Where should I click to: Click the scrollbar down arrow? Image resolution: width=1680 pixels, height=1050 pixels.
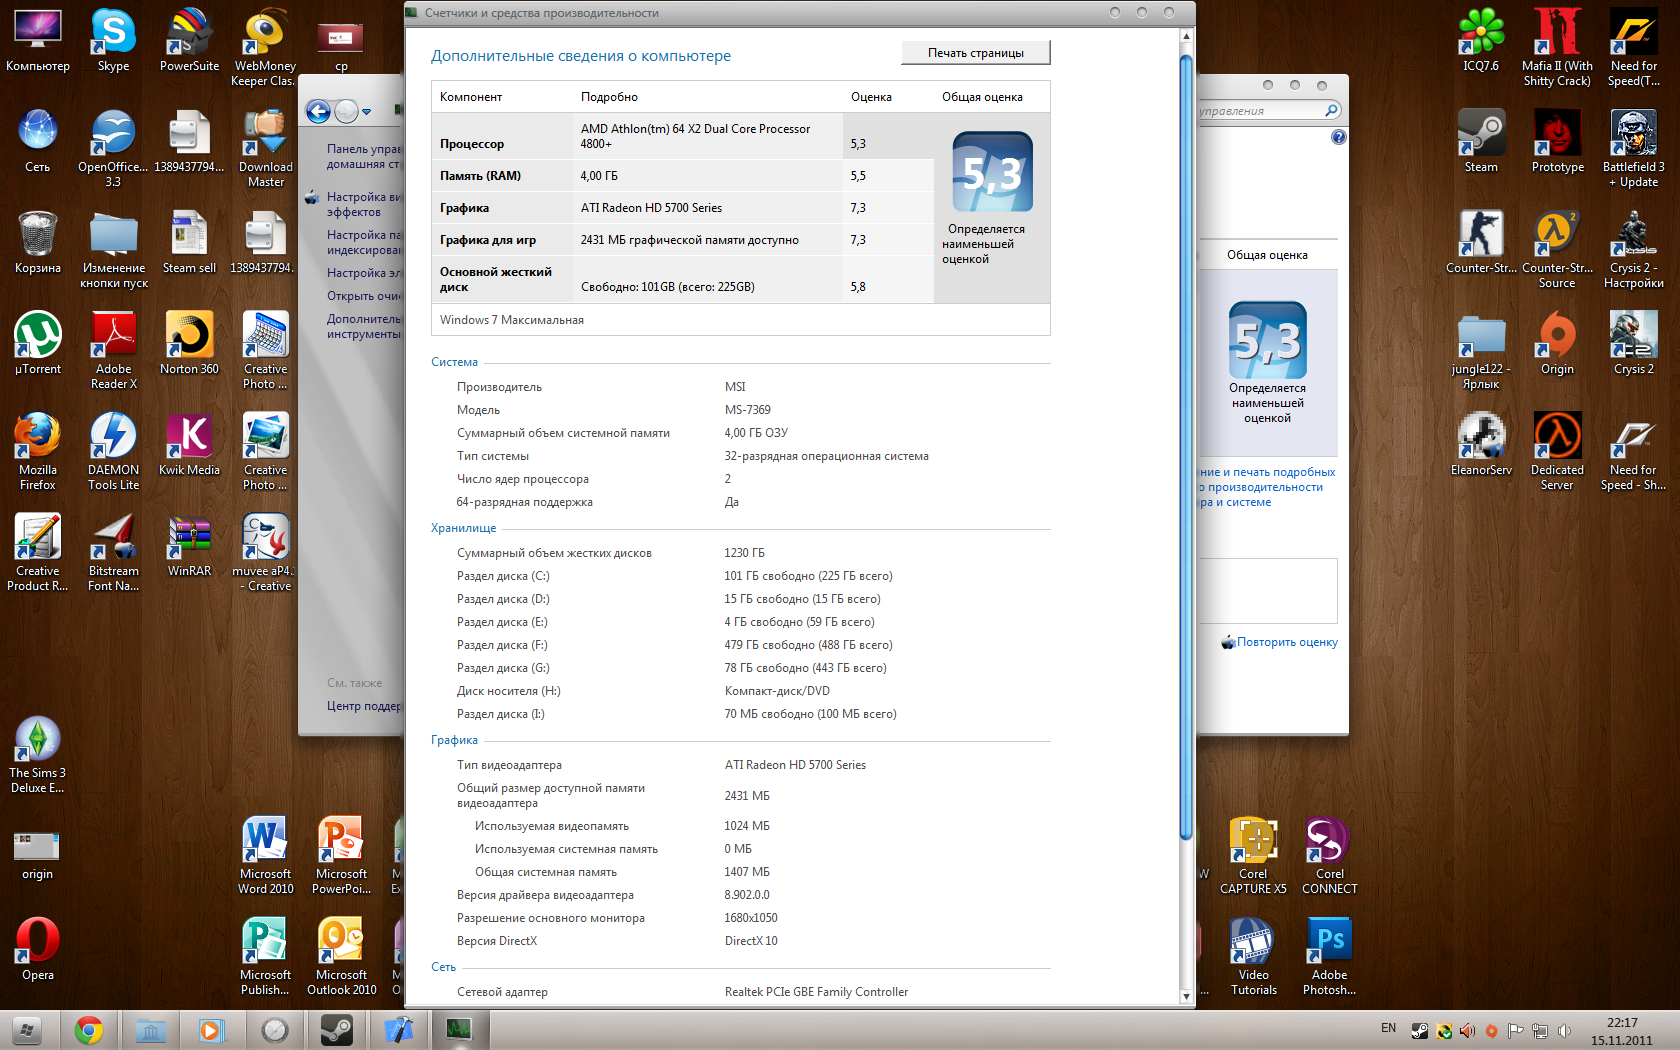1186,996
